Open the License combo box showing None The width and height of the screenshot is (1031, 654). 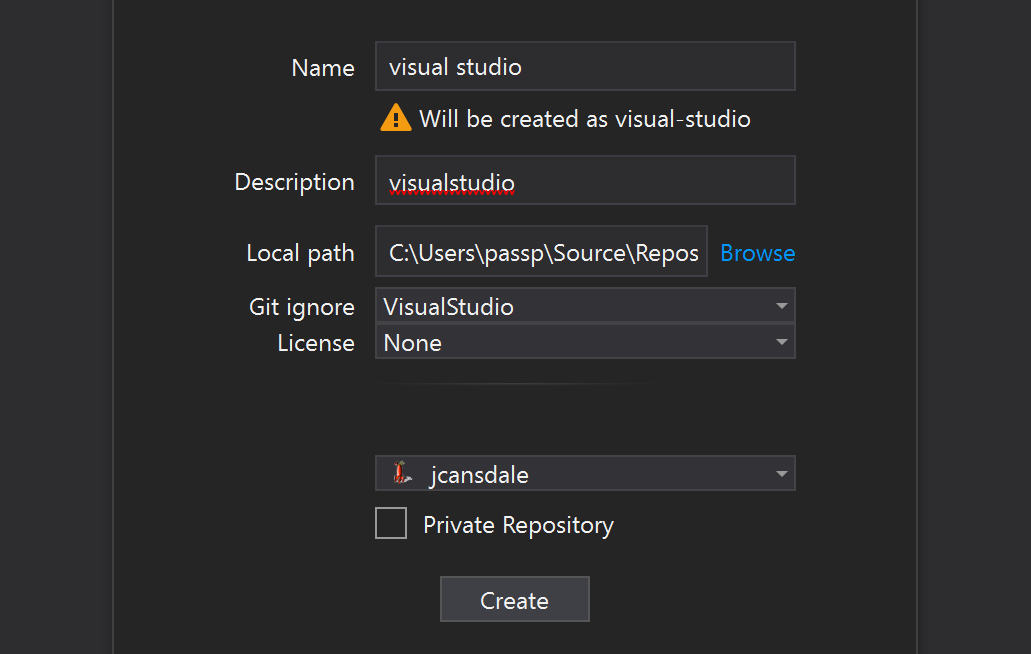point(585,342)
